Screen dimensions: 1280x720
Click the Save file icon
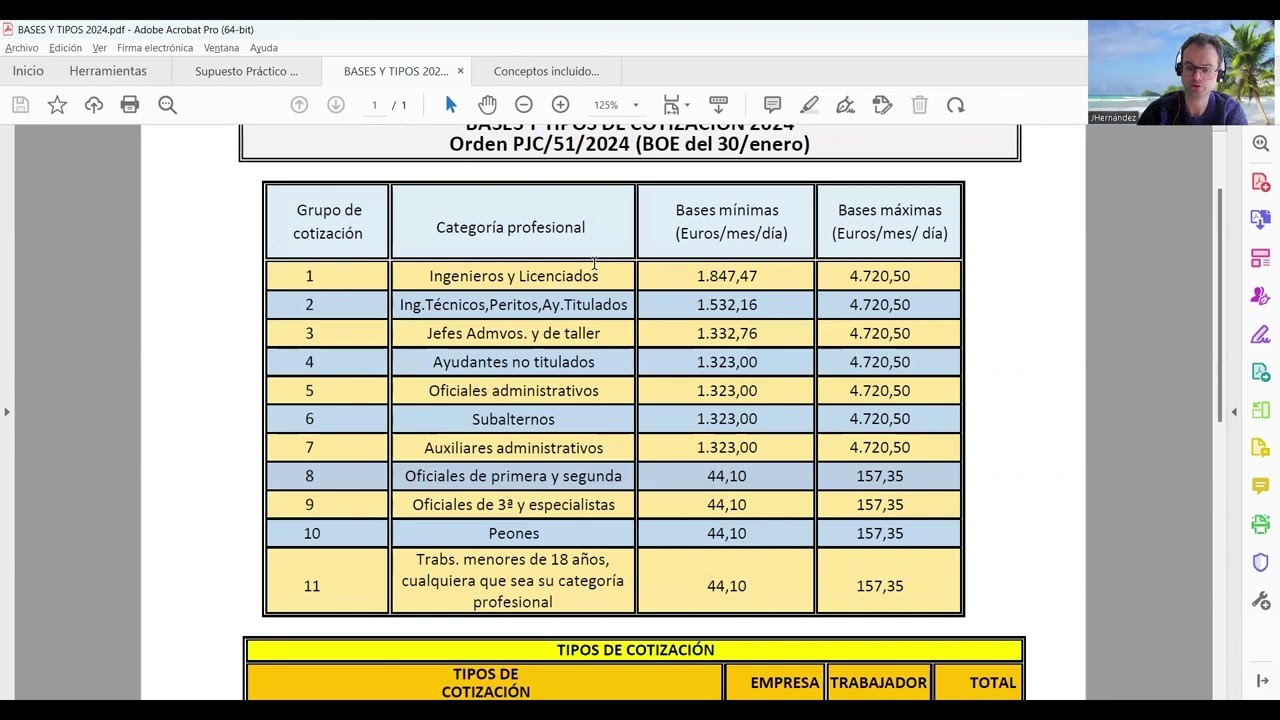pyautogui.click(x=20, y=105)
